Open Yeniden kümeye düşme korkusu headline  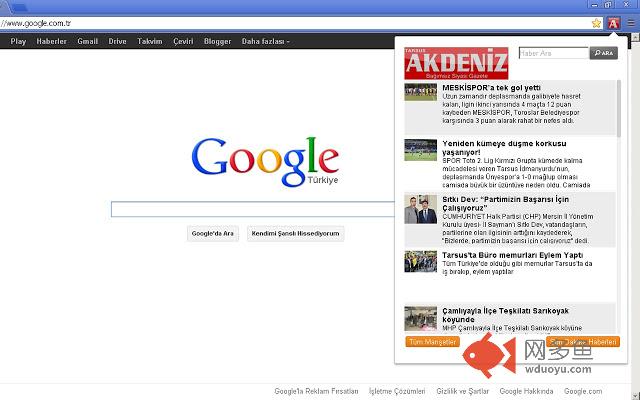tap(504, 148)
